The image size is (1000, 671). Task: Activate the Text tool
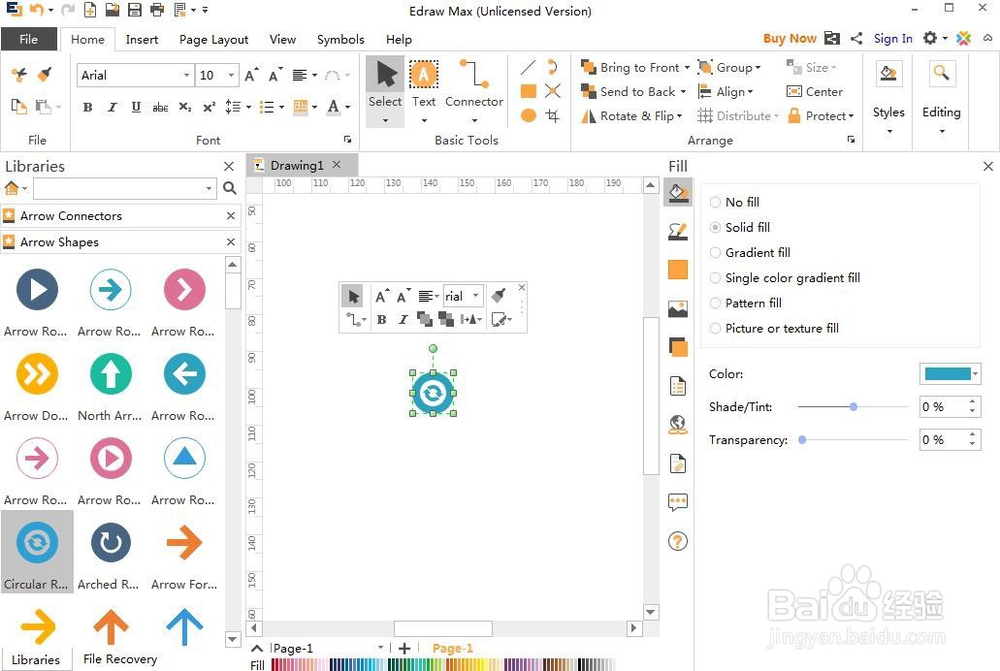pos(423,91)
